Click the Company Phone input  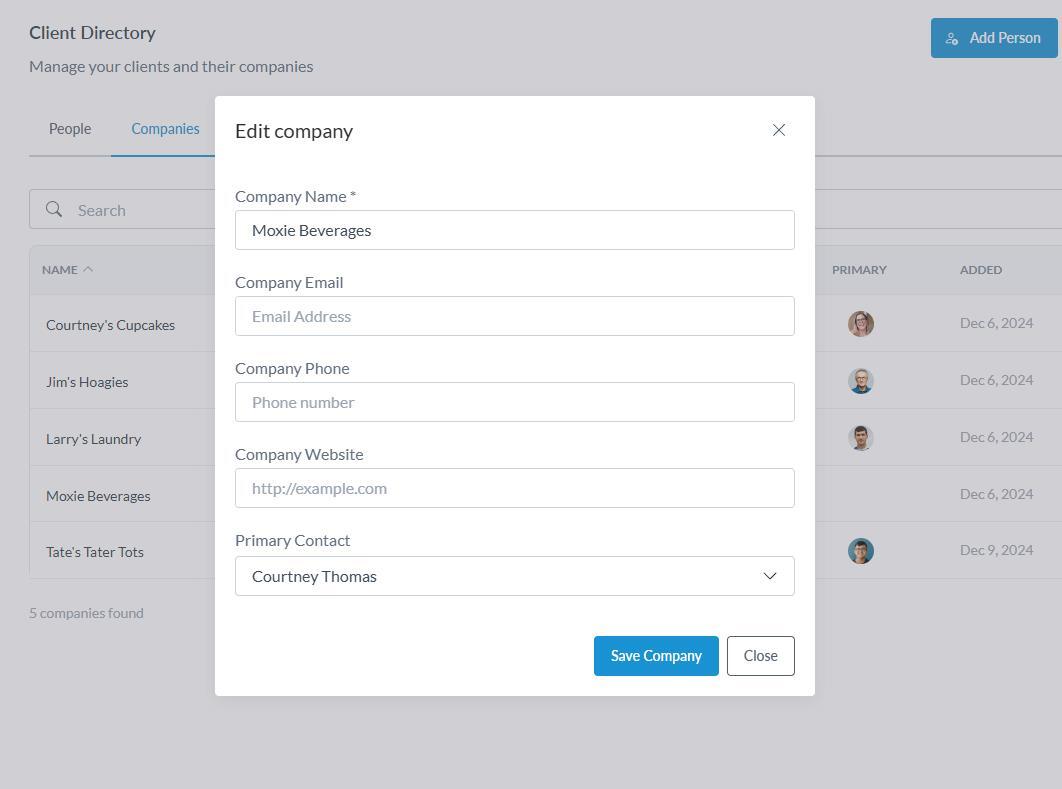pos(514,402)
